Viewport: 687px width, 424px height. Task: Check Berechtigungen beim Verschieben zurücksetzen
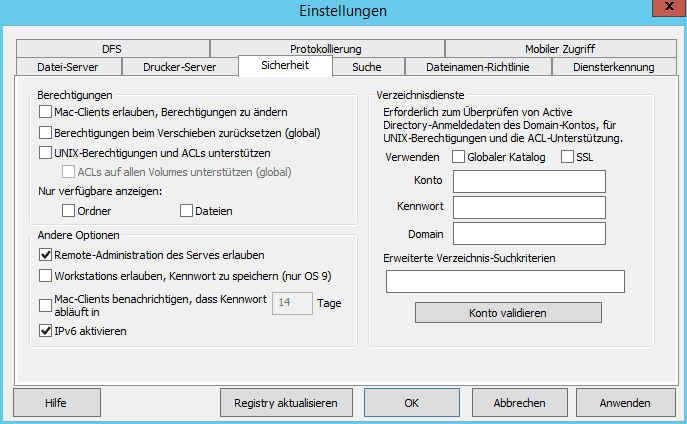point(45,132)
